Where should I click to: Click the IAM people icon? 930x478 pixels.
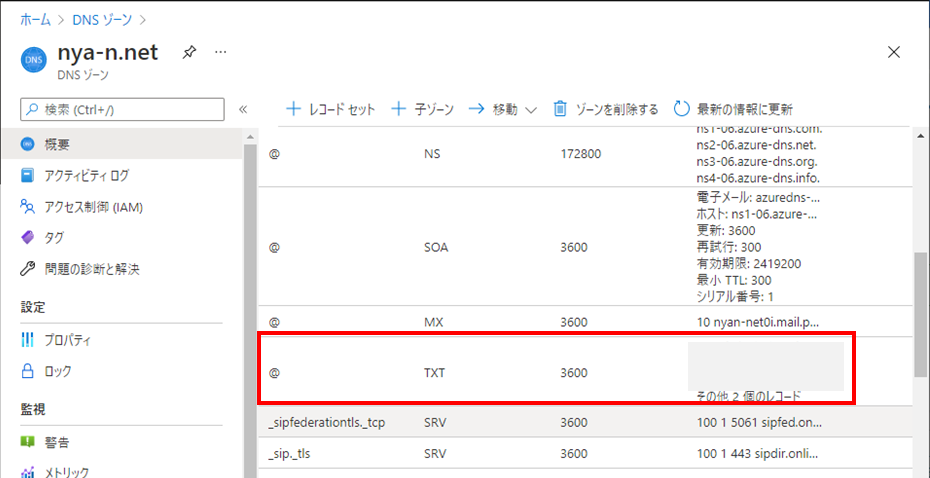pyautogui.click(x=27, y=207)
